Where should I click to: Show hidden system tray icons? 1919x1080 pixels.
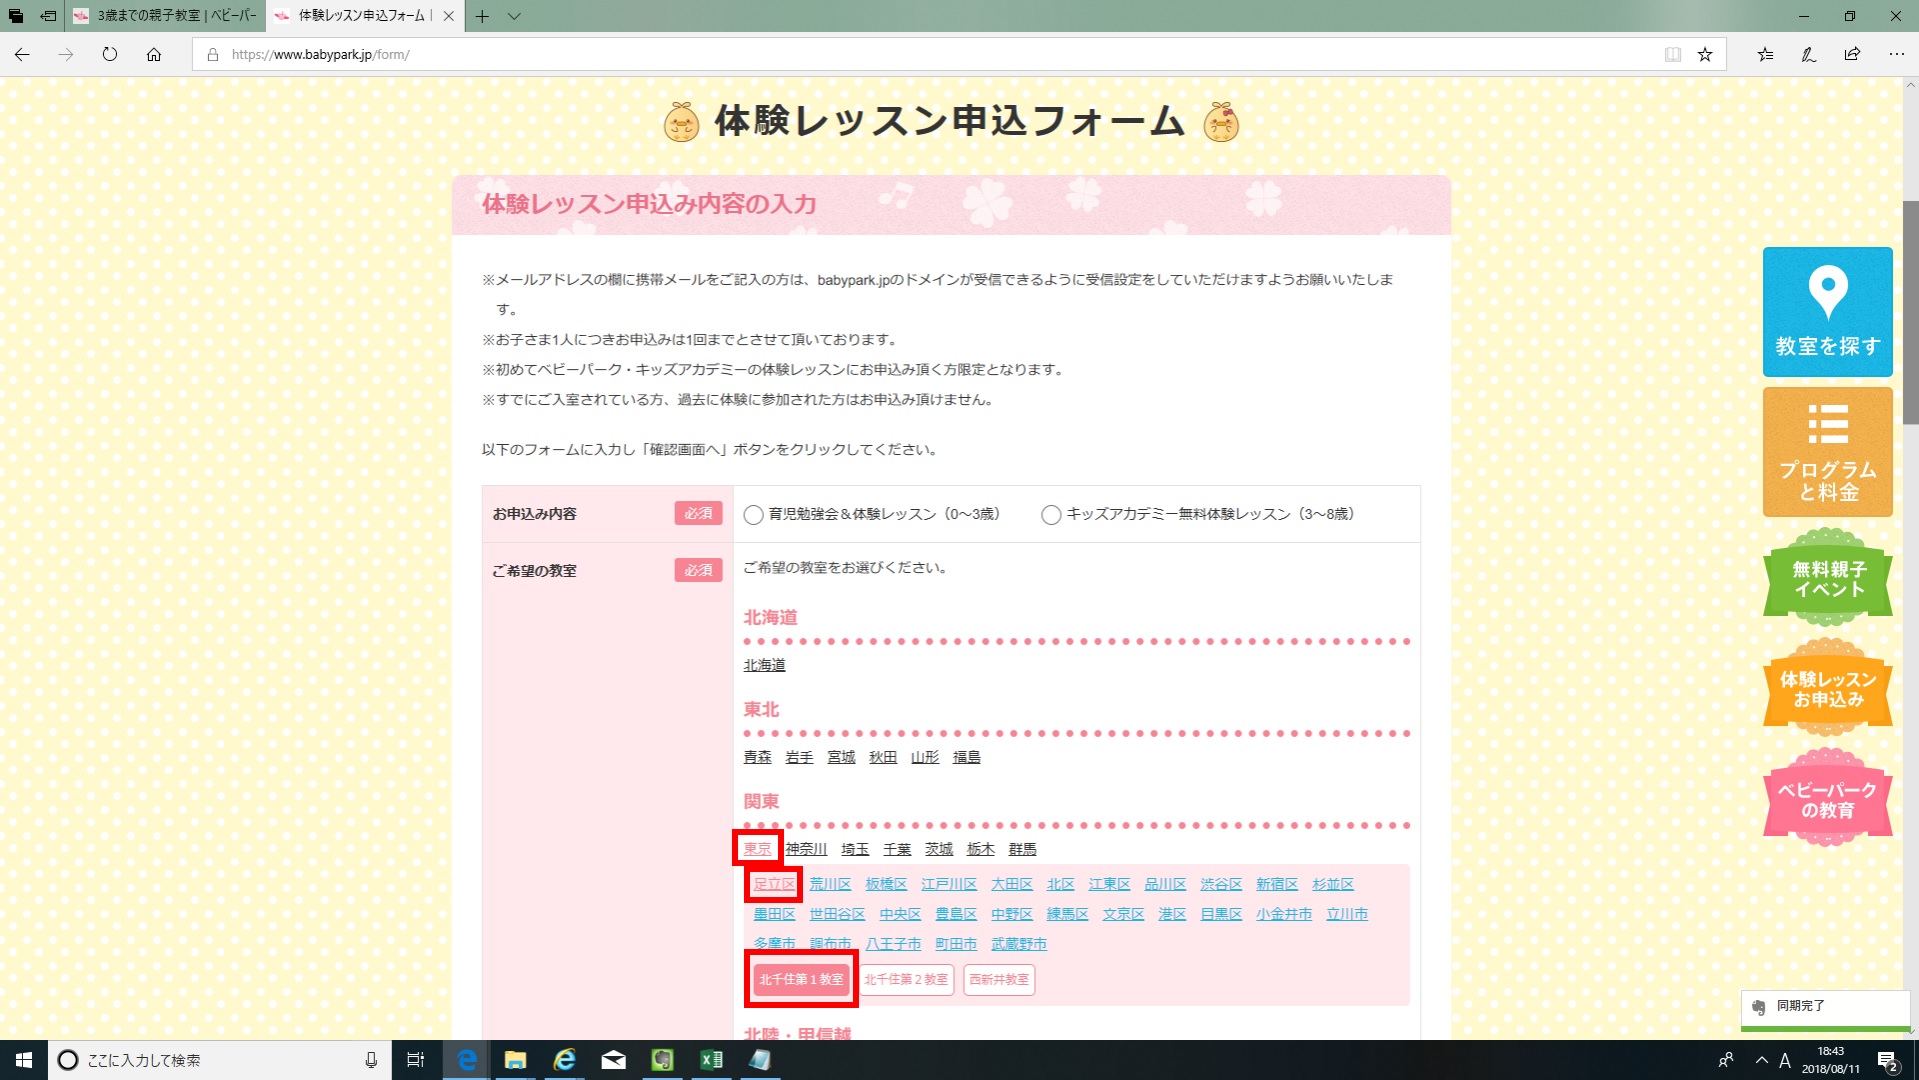[1761, 1060]
